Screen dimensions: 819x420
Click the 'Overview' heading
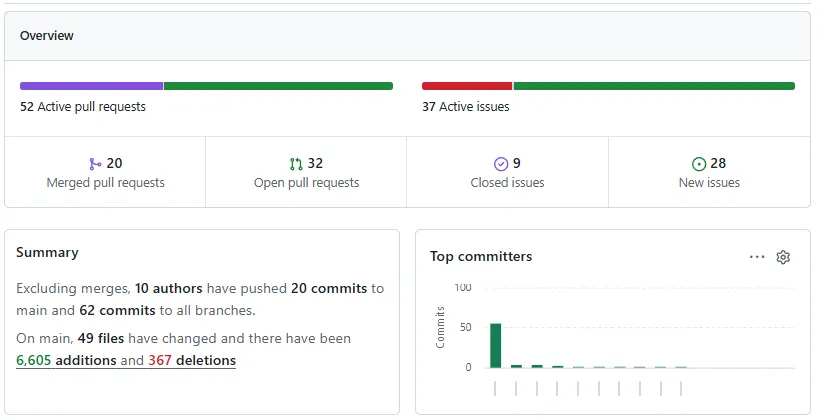click(47, 36)
